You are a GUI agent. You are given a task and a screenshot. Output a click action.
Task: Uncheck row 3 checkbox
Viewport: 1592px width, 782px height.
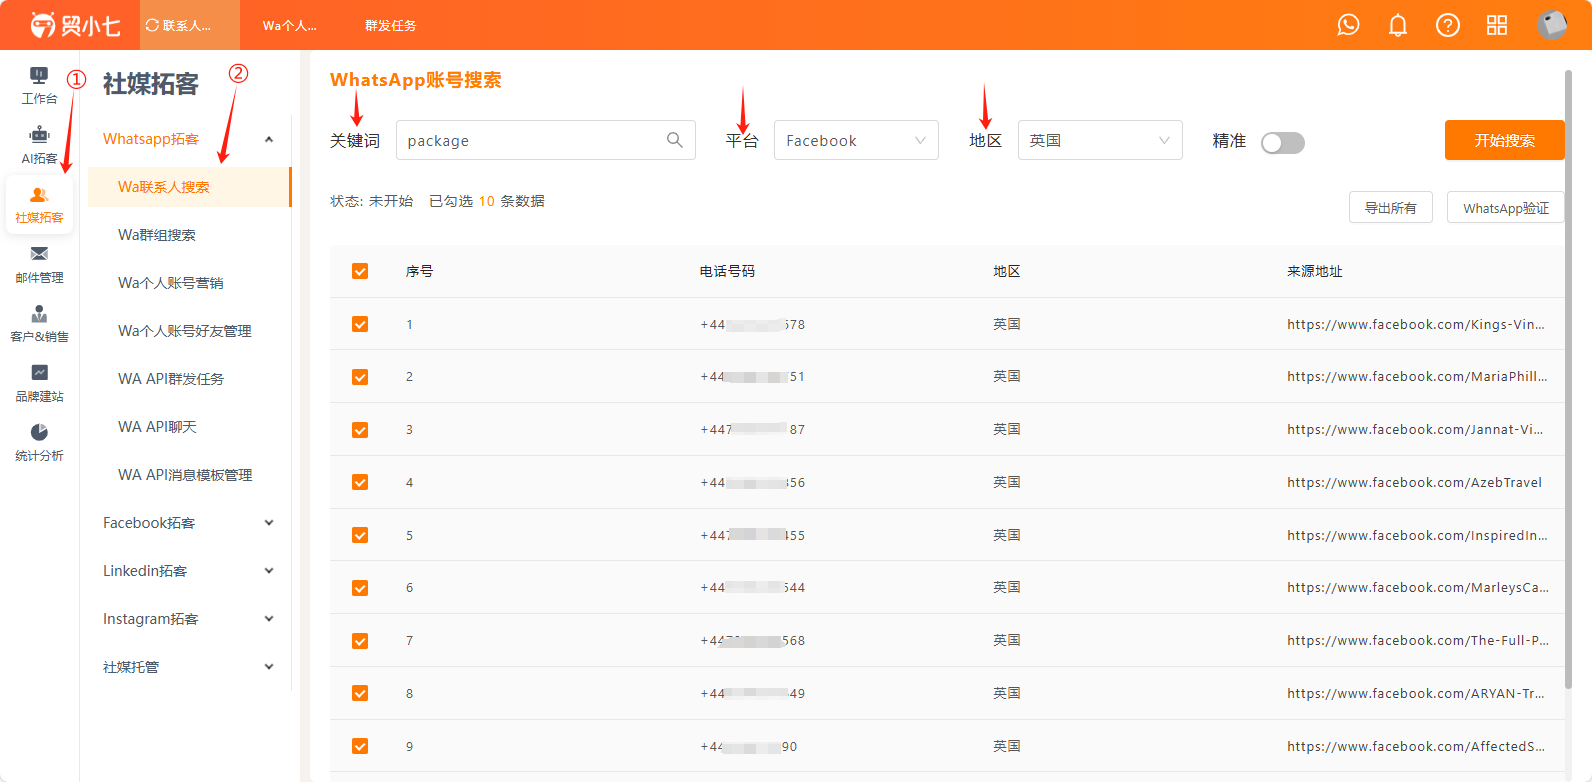coord(360,430)
